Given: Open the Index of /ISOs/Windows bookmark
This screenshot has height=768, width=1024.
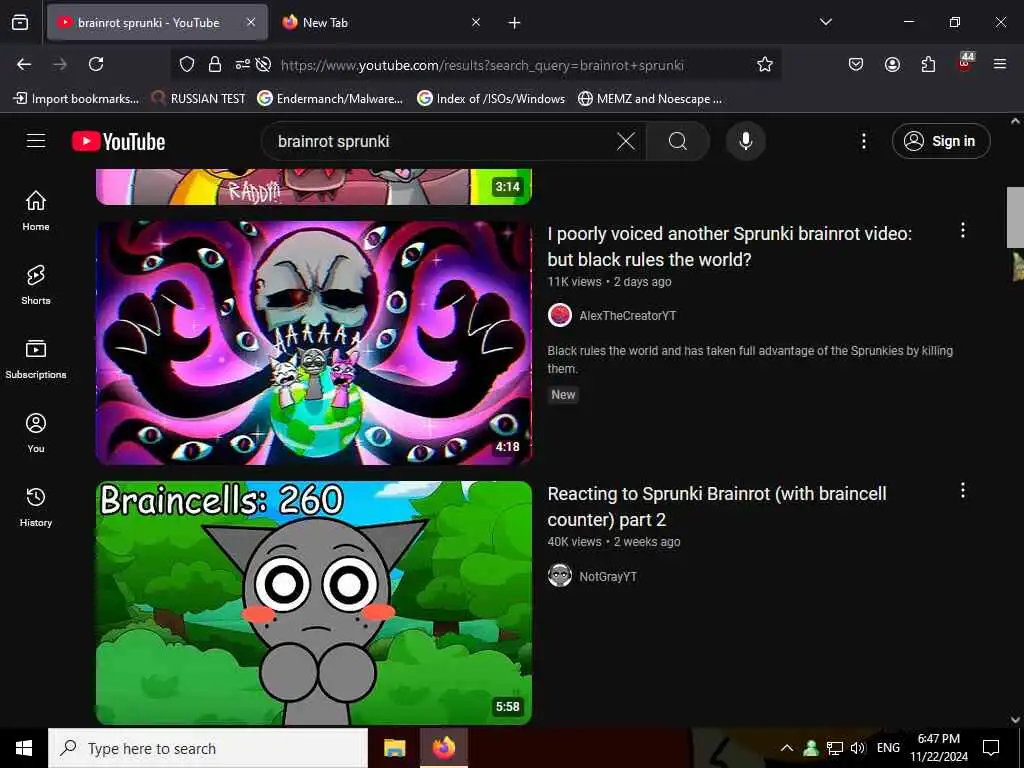Looking at the screenshot, I should (x=491, y=99).
